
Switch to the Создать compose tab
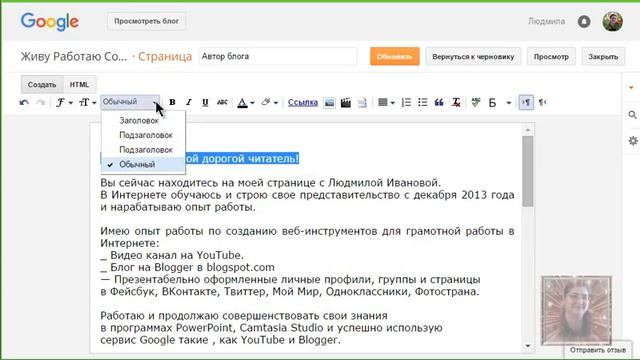point(42,84)
